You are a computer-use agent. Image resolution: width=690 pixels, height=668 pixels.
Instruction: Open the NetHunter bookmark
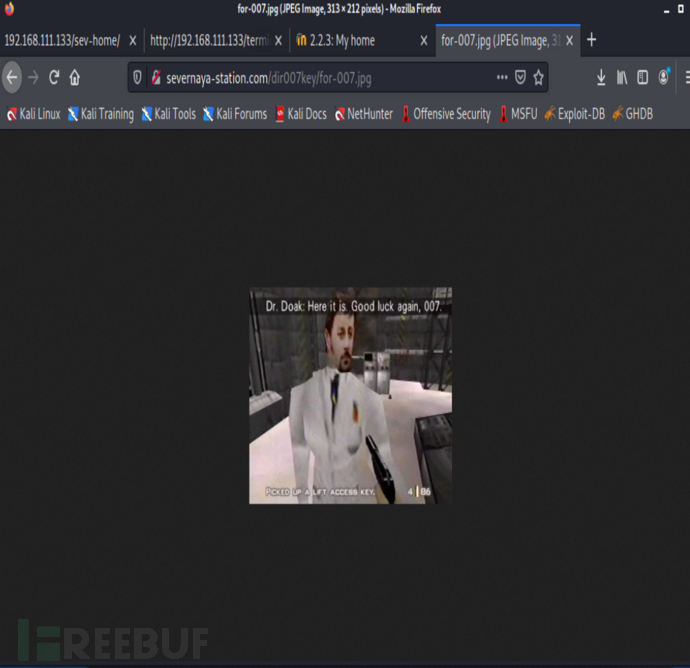[x=364, y=114]
